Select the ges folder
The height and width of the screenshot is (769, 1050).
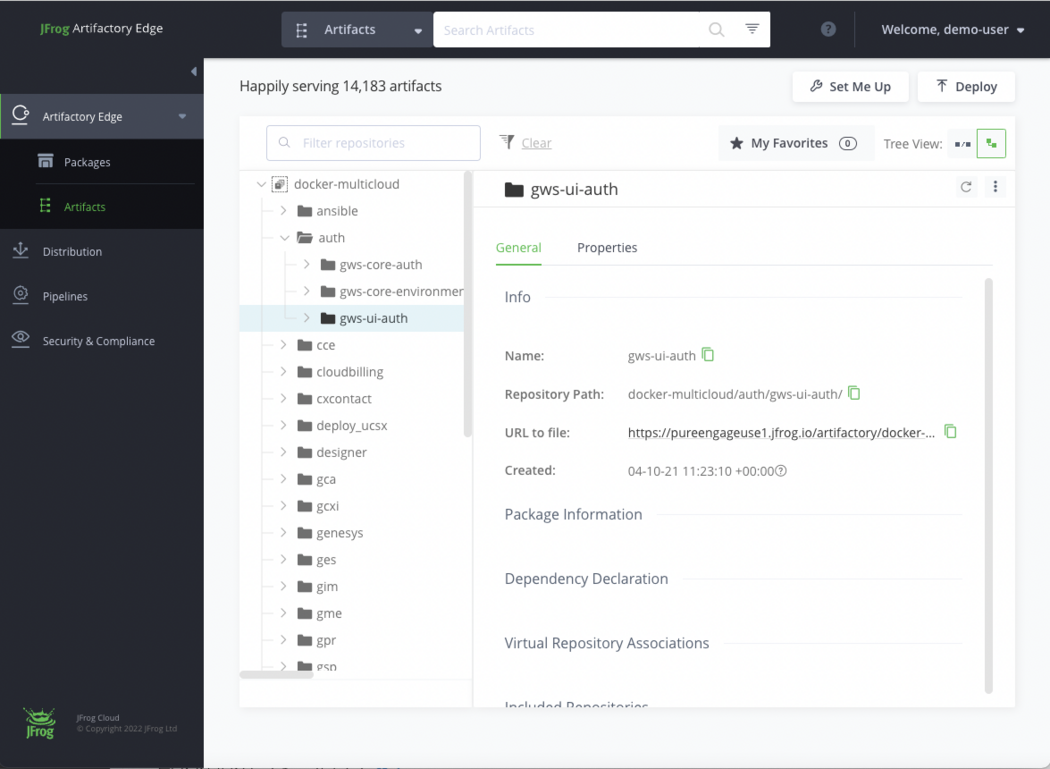click(x=326, y=559)
